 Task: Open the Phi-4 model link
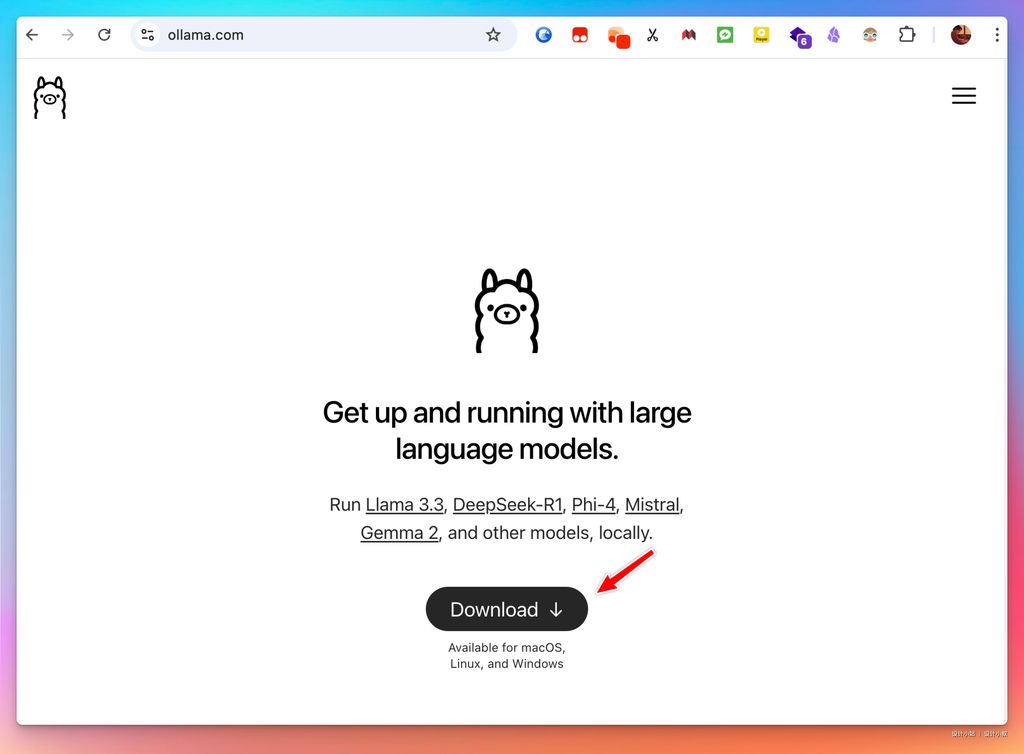point(593,504)
